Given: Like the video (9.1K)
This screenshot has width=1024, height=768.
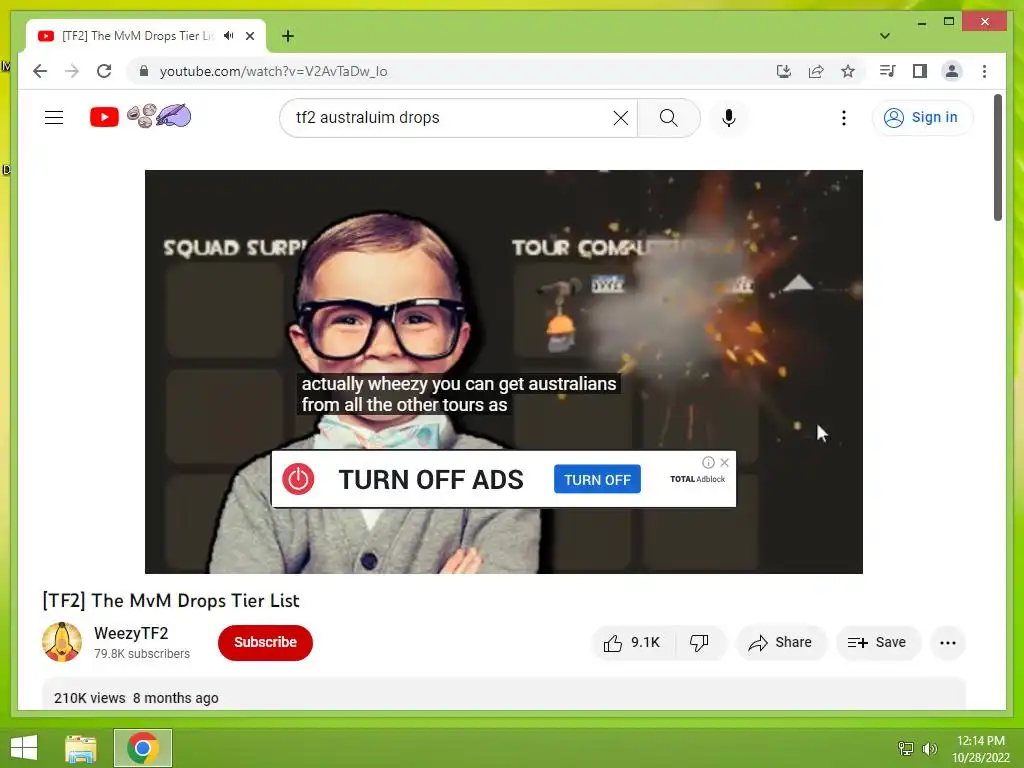Looking at the screenshot, I should (x=633, y=643).
